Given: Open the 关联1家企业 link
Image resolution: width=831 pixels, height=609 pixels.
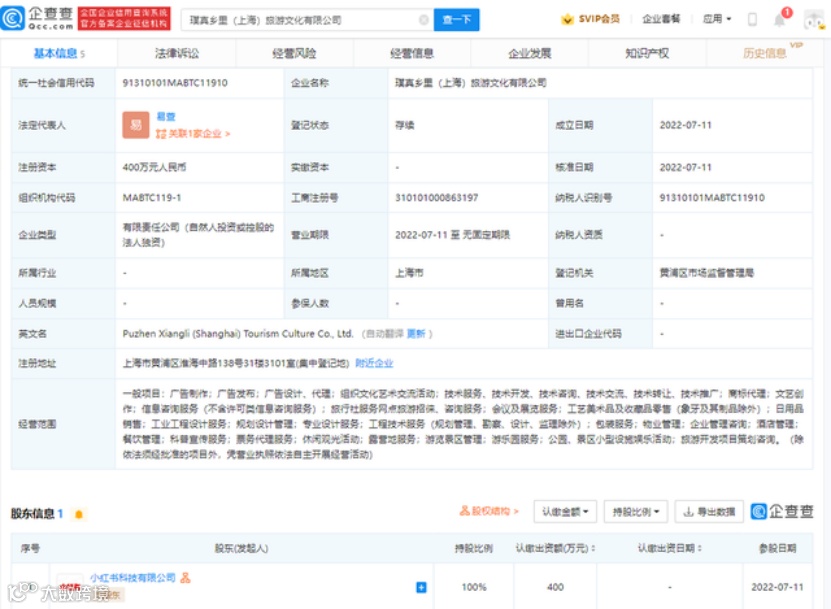Looking at the screenshot, I should tap(193, 134).
